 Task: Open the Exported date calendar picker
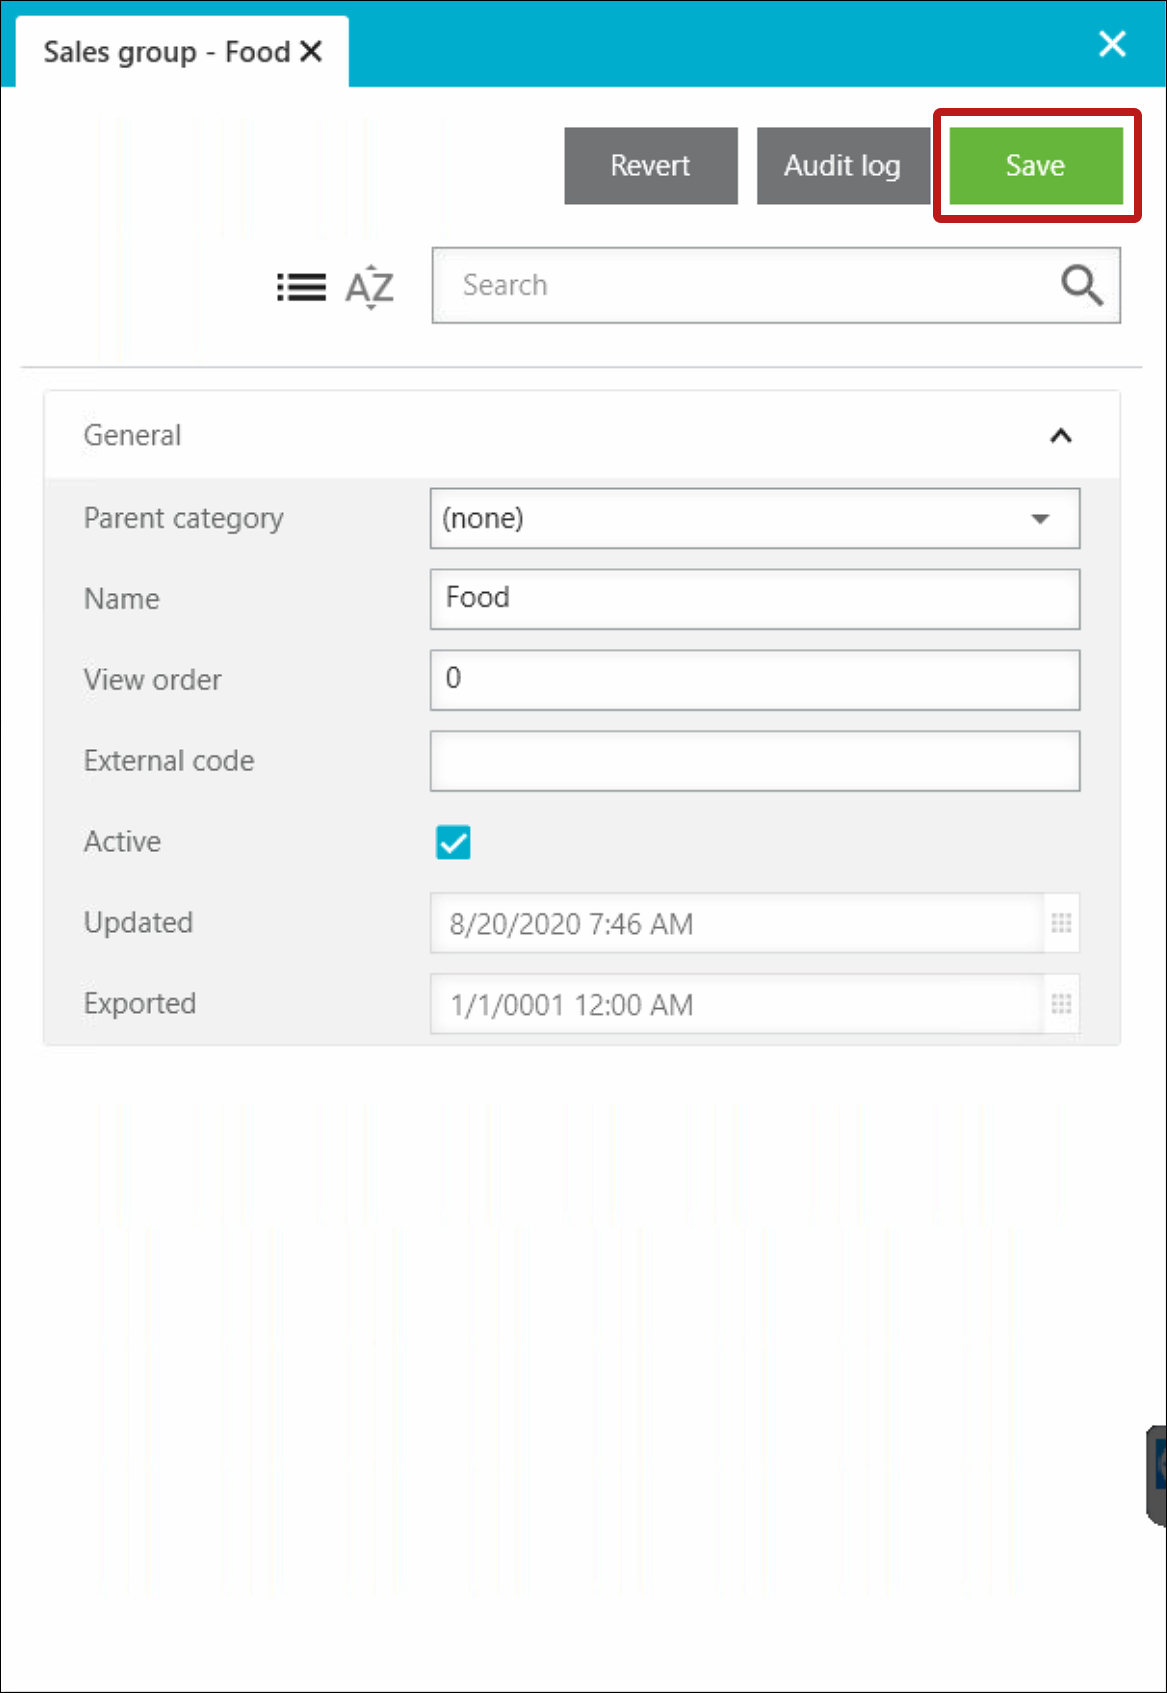tap(1062, 1004)
